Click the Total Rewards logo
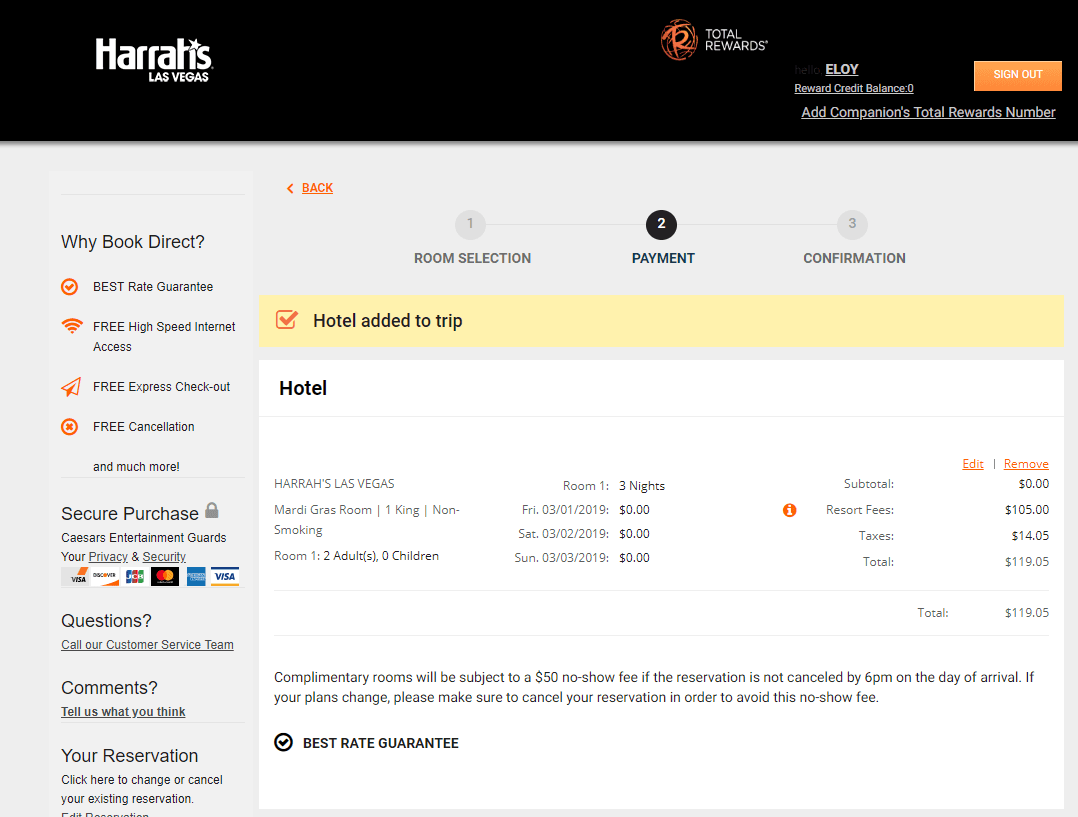This screenshot has width=1078, height=817. click(x=714, y=40)
